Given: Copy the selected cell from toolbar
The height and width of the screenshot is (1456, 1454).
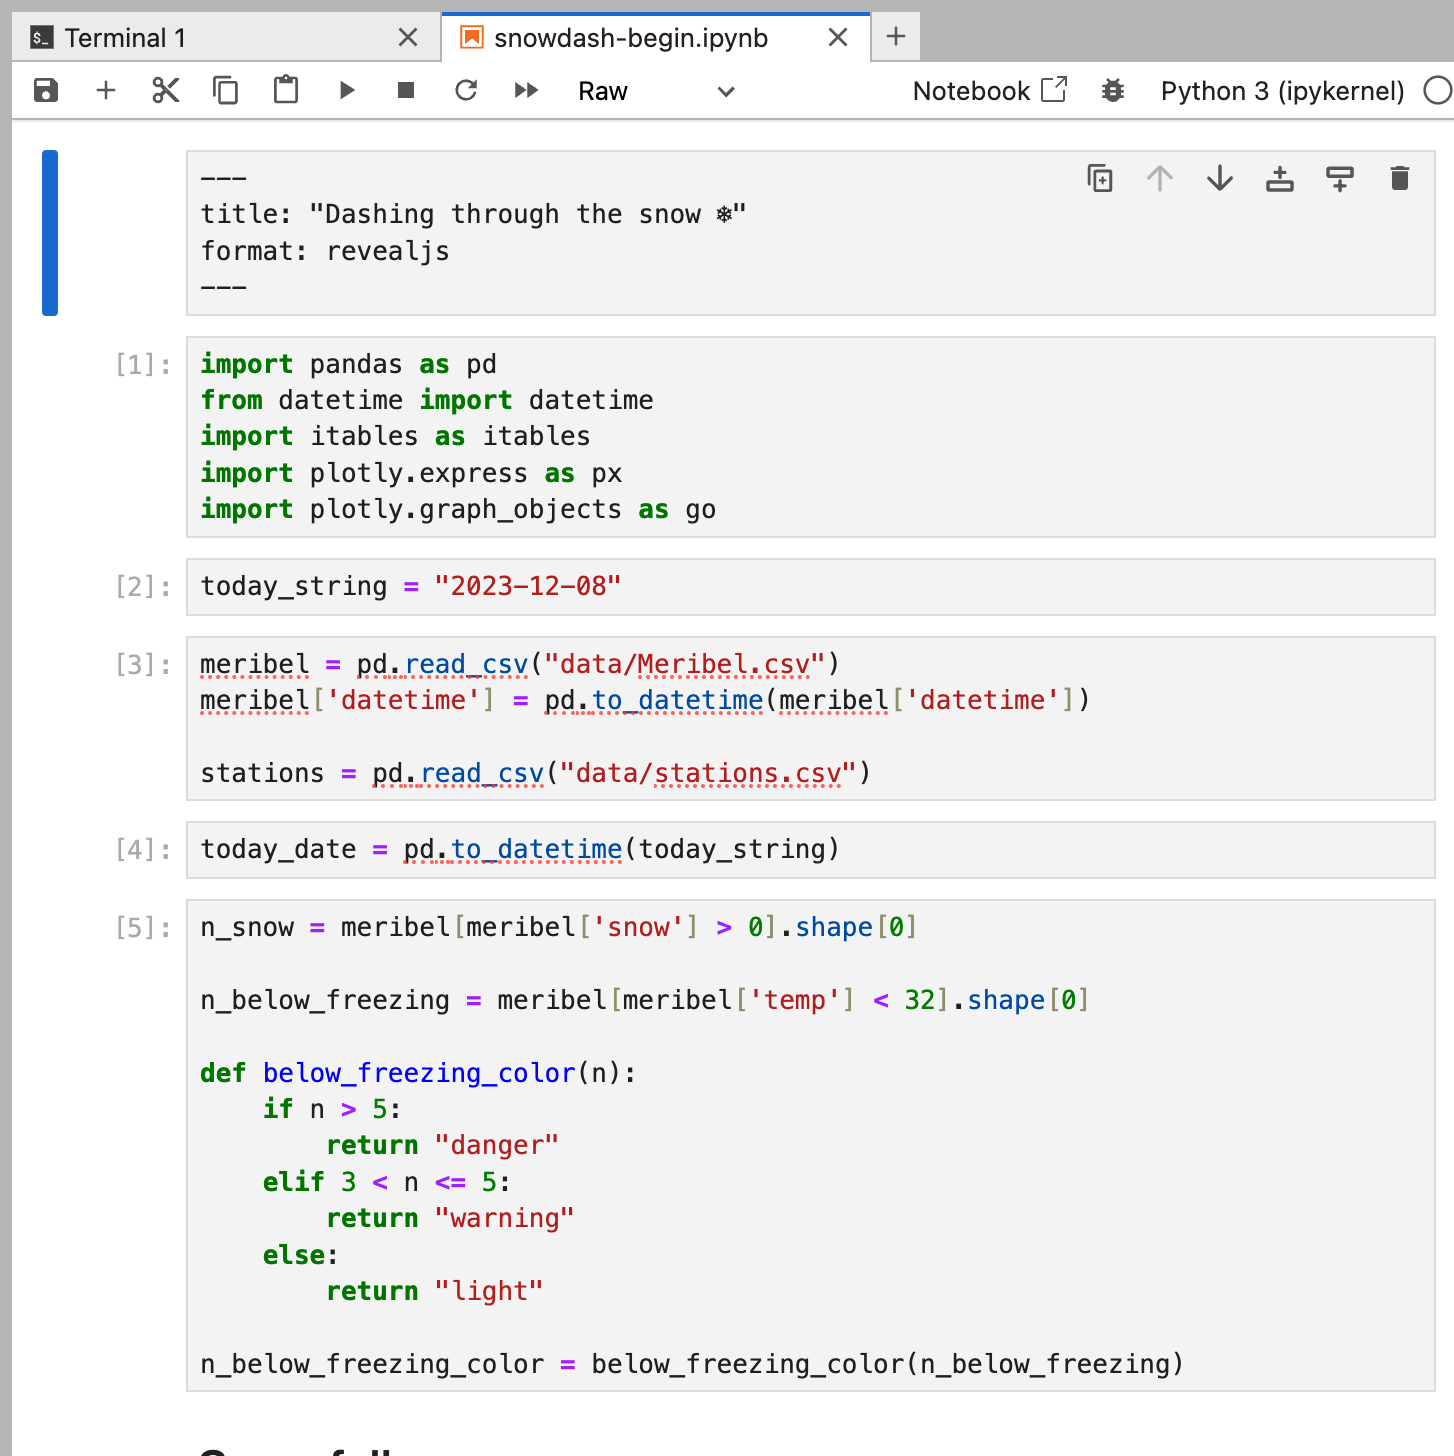Looking at the screenshot, I should (226, 91).
